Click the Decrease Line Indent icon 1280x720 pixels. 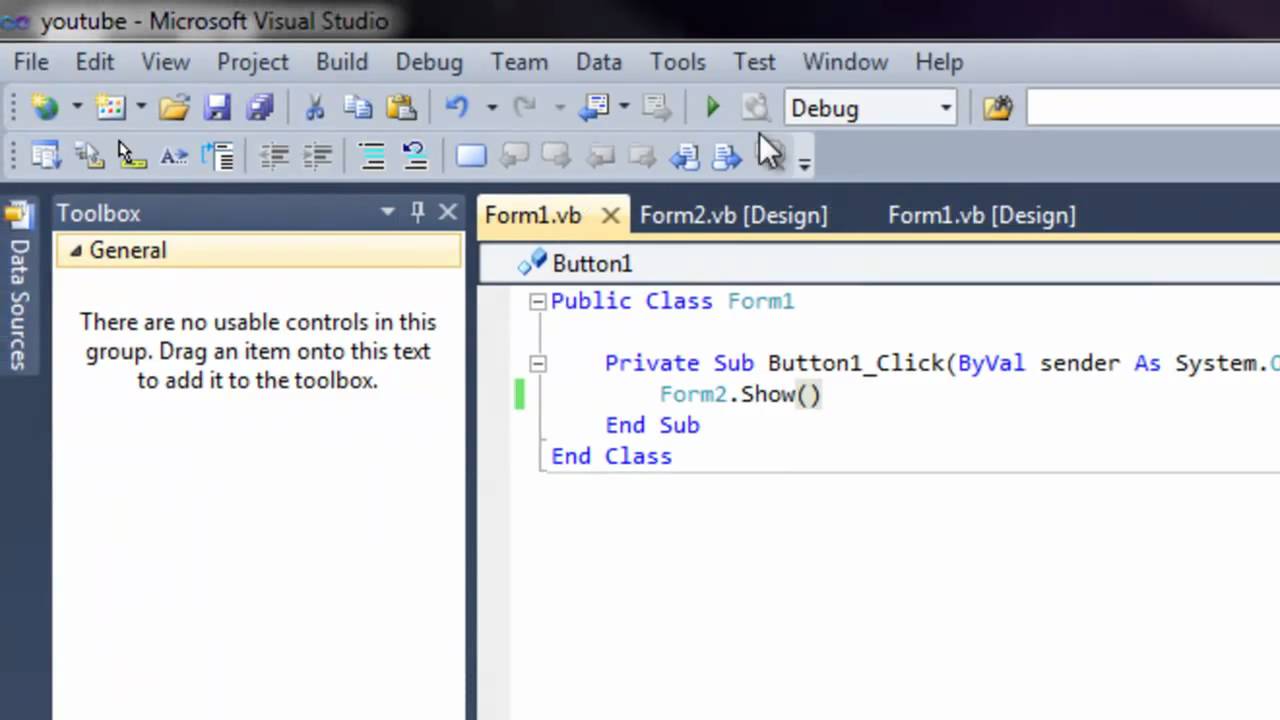[x=273, y=155]
